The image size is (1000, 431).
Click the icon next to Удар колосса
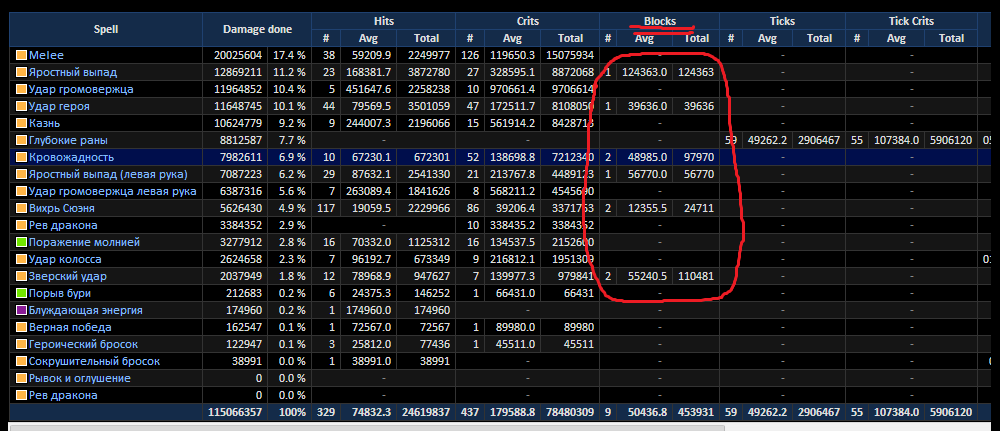(21, 259)
